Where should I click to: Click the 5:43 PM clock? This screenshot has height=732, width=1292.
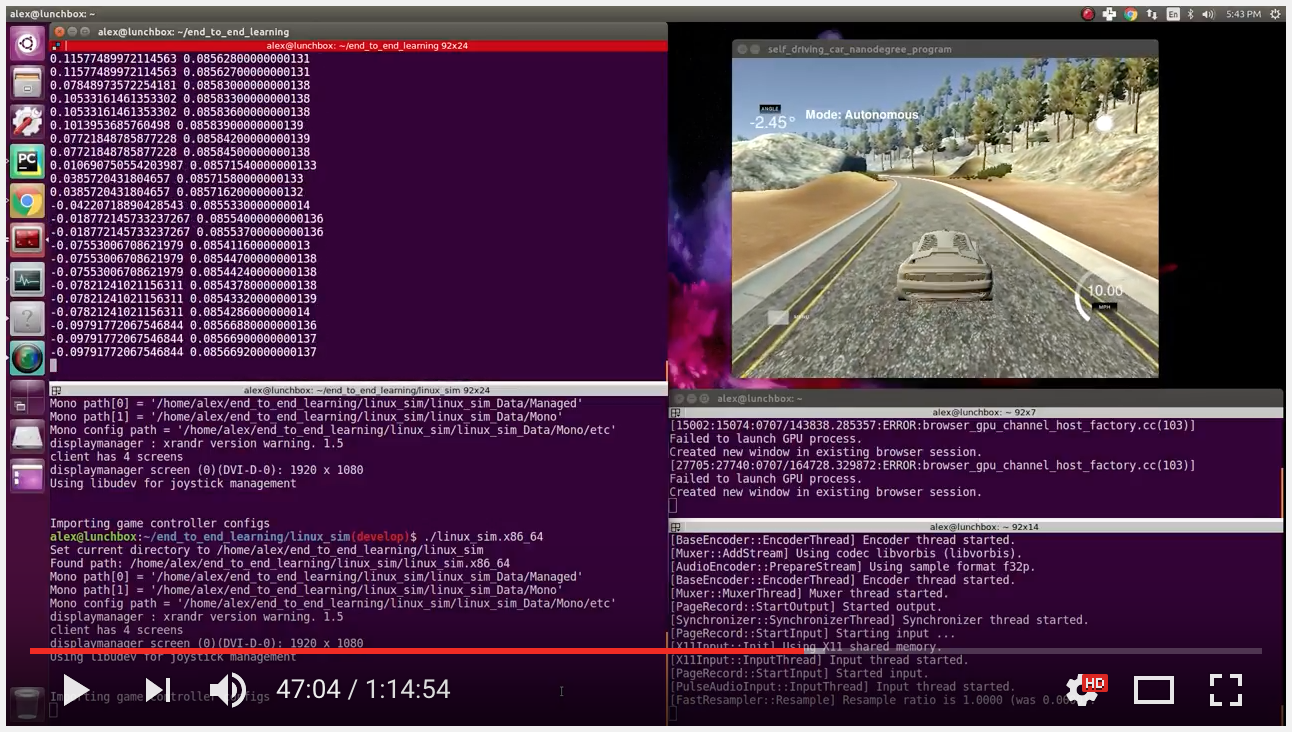[x=1243, y=14]
